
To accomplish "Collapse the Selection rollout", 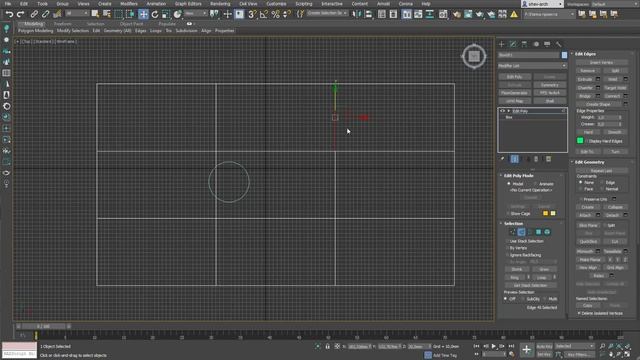I will click(x=512, y=224).
